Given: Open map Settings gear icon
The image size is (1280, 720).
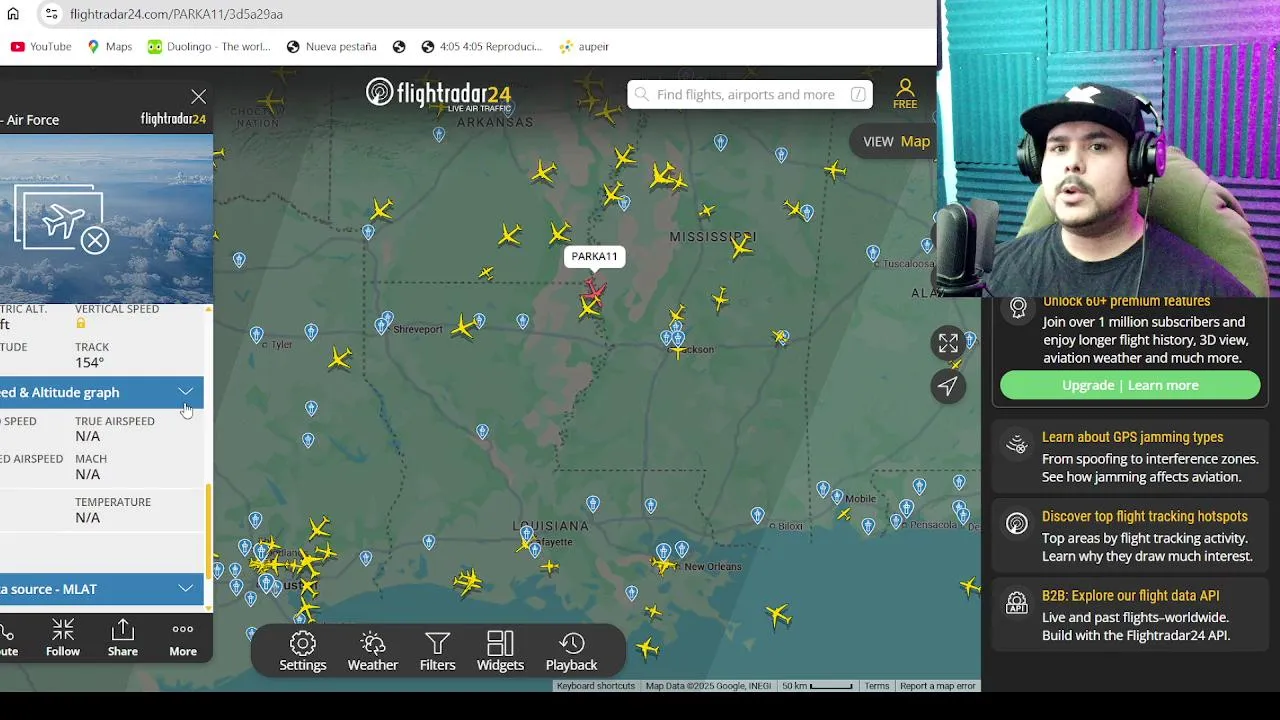Looking at the screenshot, I should (303, 651).
